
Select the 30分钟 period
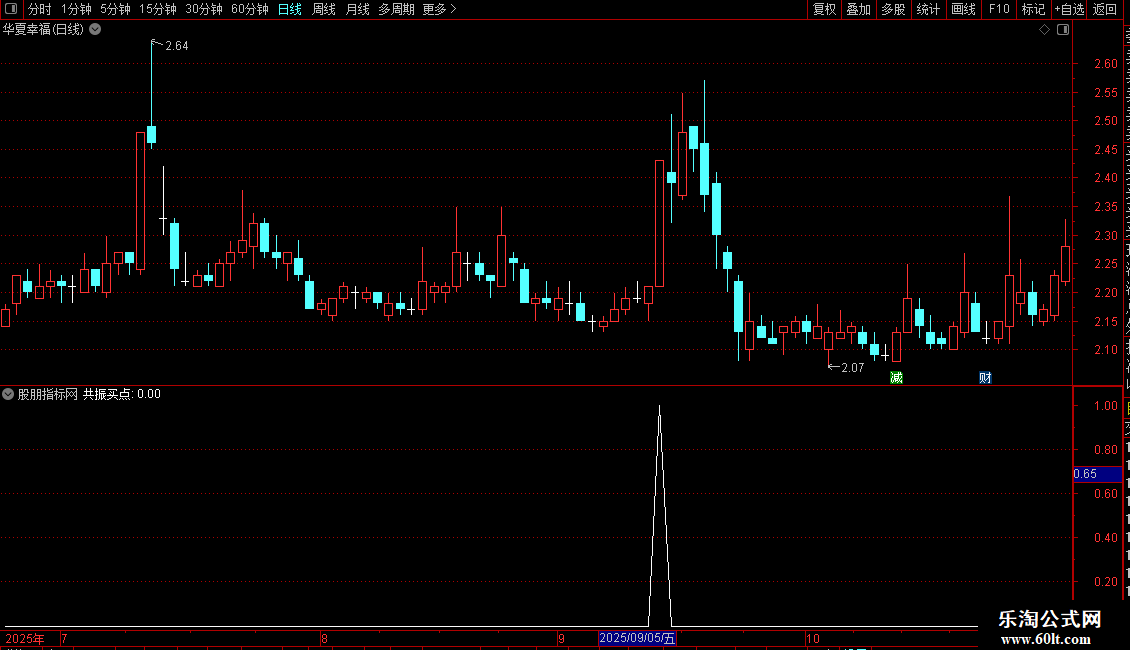coord(203,9)
